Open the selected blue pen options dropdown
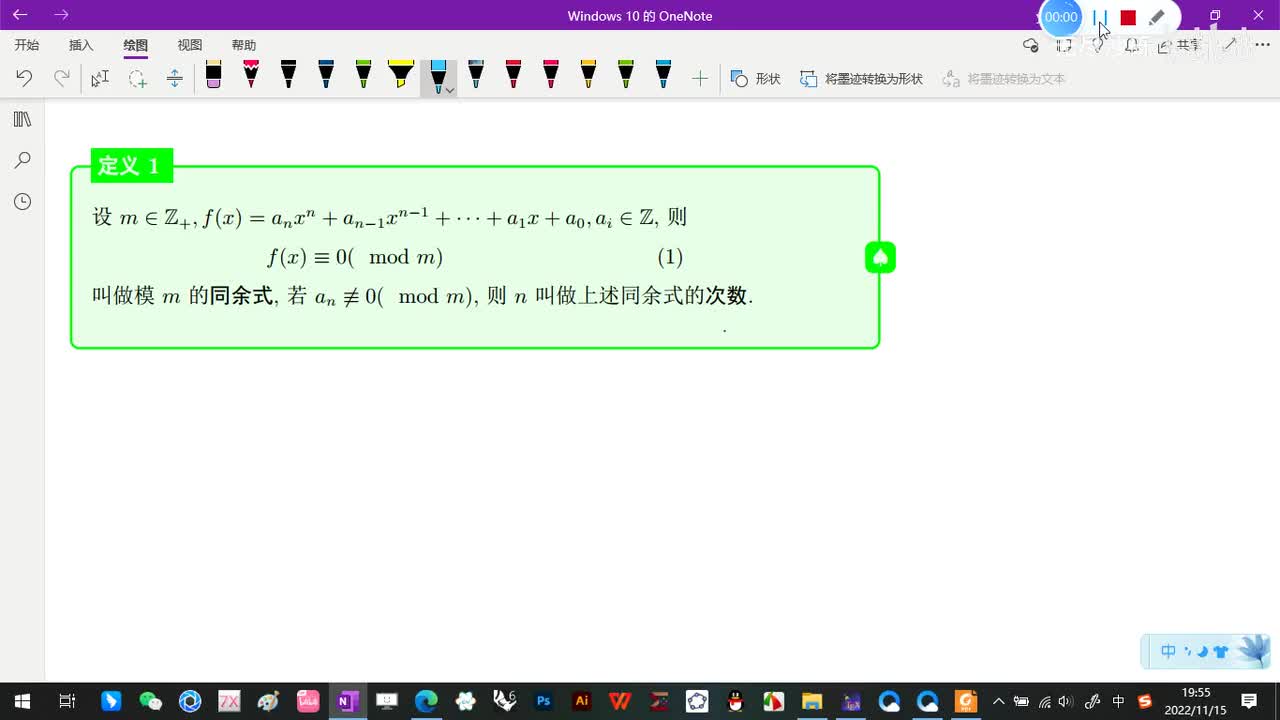 click(450, 90)
